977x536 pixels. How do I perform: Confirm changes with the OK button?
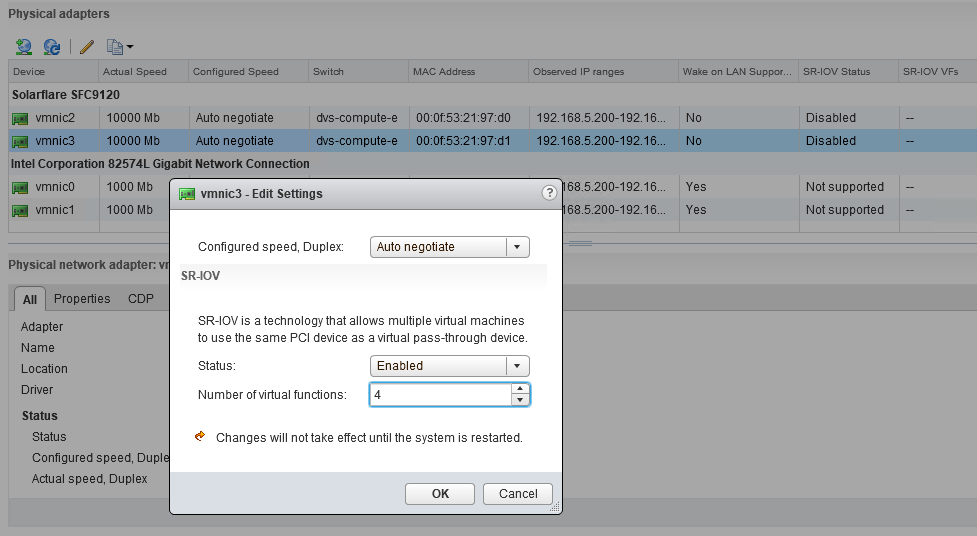[x=440, y=494]
